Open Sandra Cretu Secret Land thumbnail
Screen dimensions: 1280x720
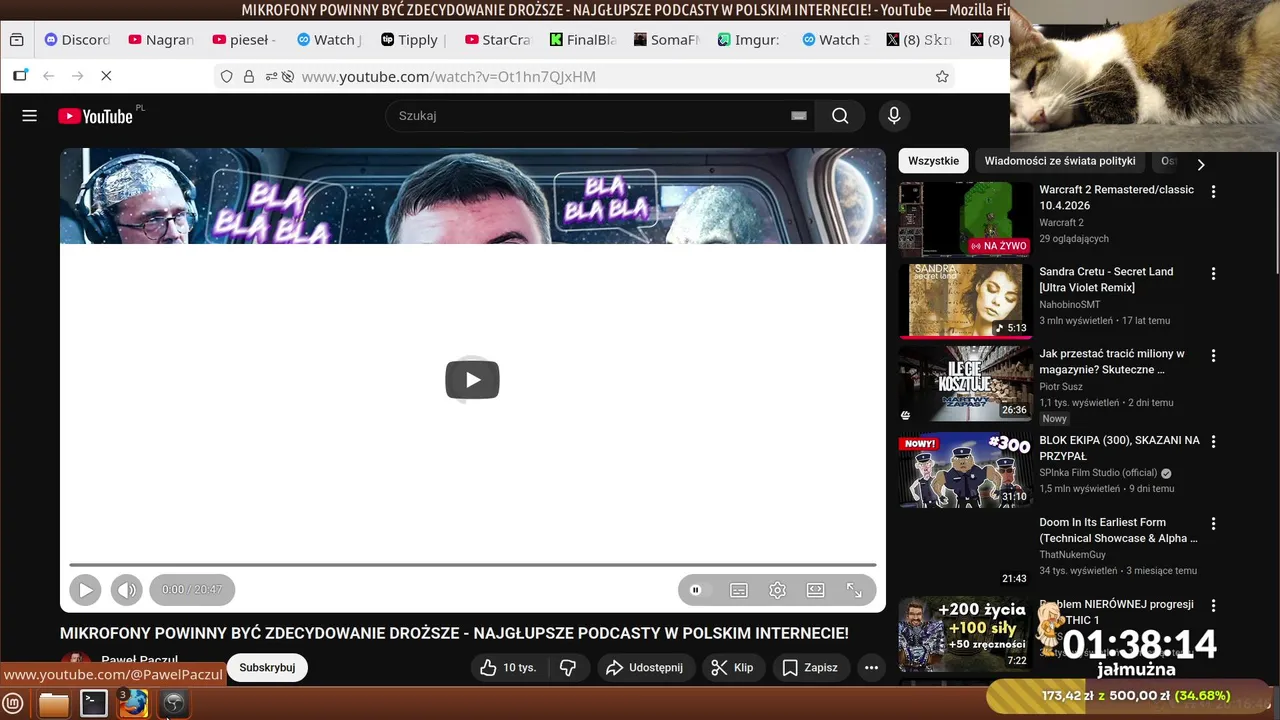[965, 301]
